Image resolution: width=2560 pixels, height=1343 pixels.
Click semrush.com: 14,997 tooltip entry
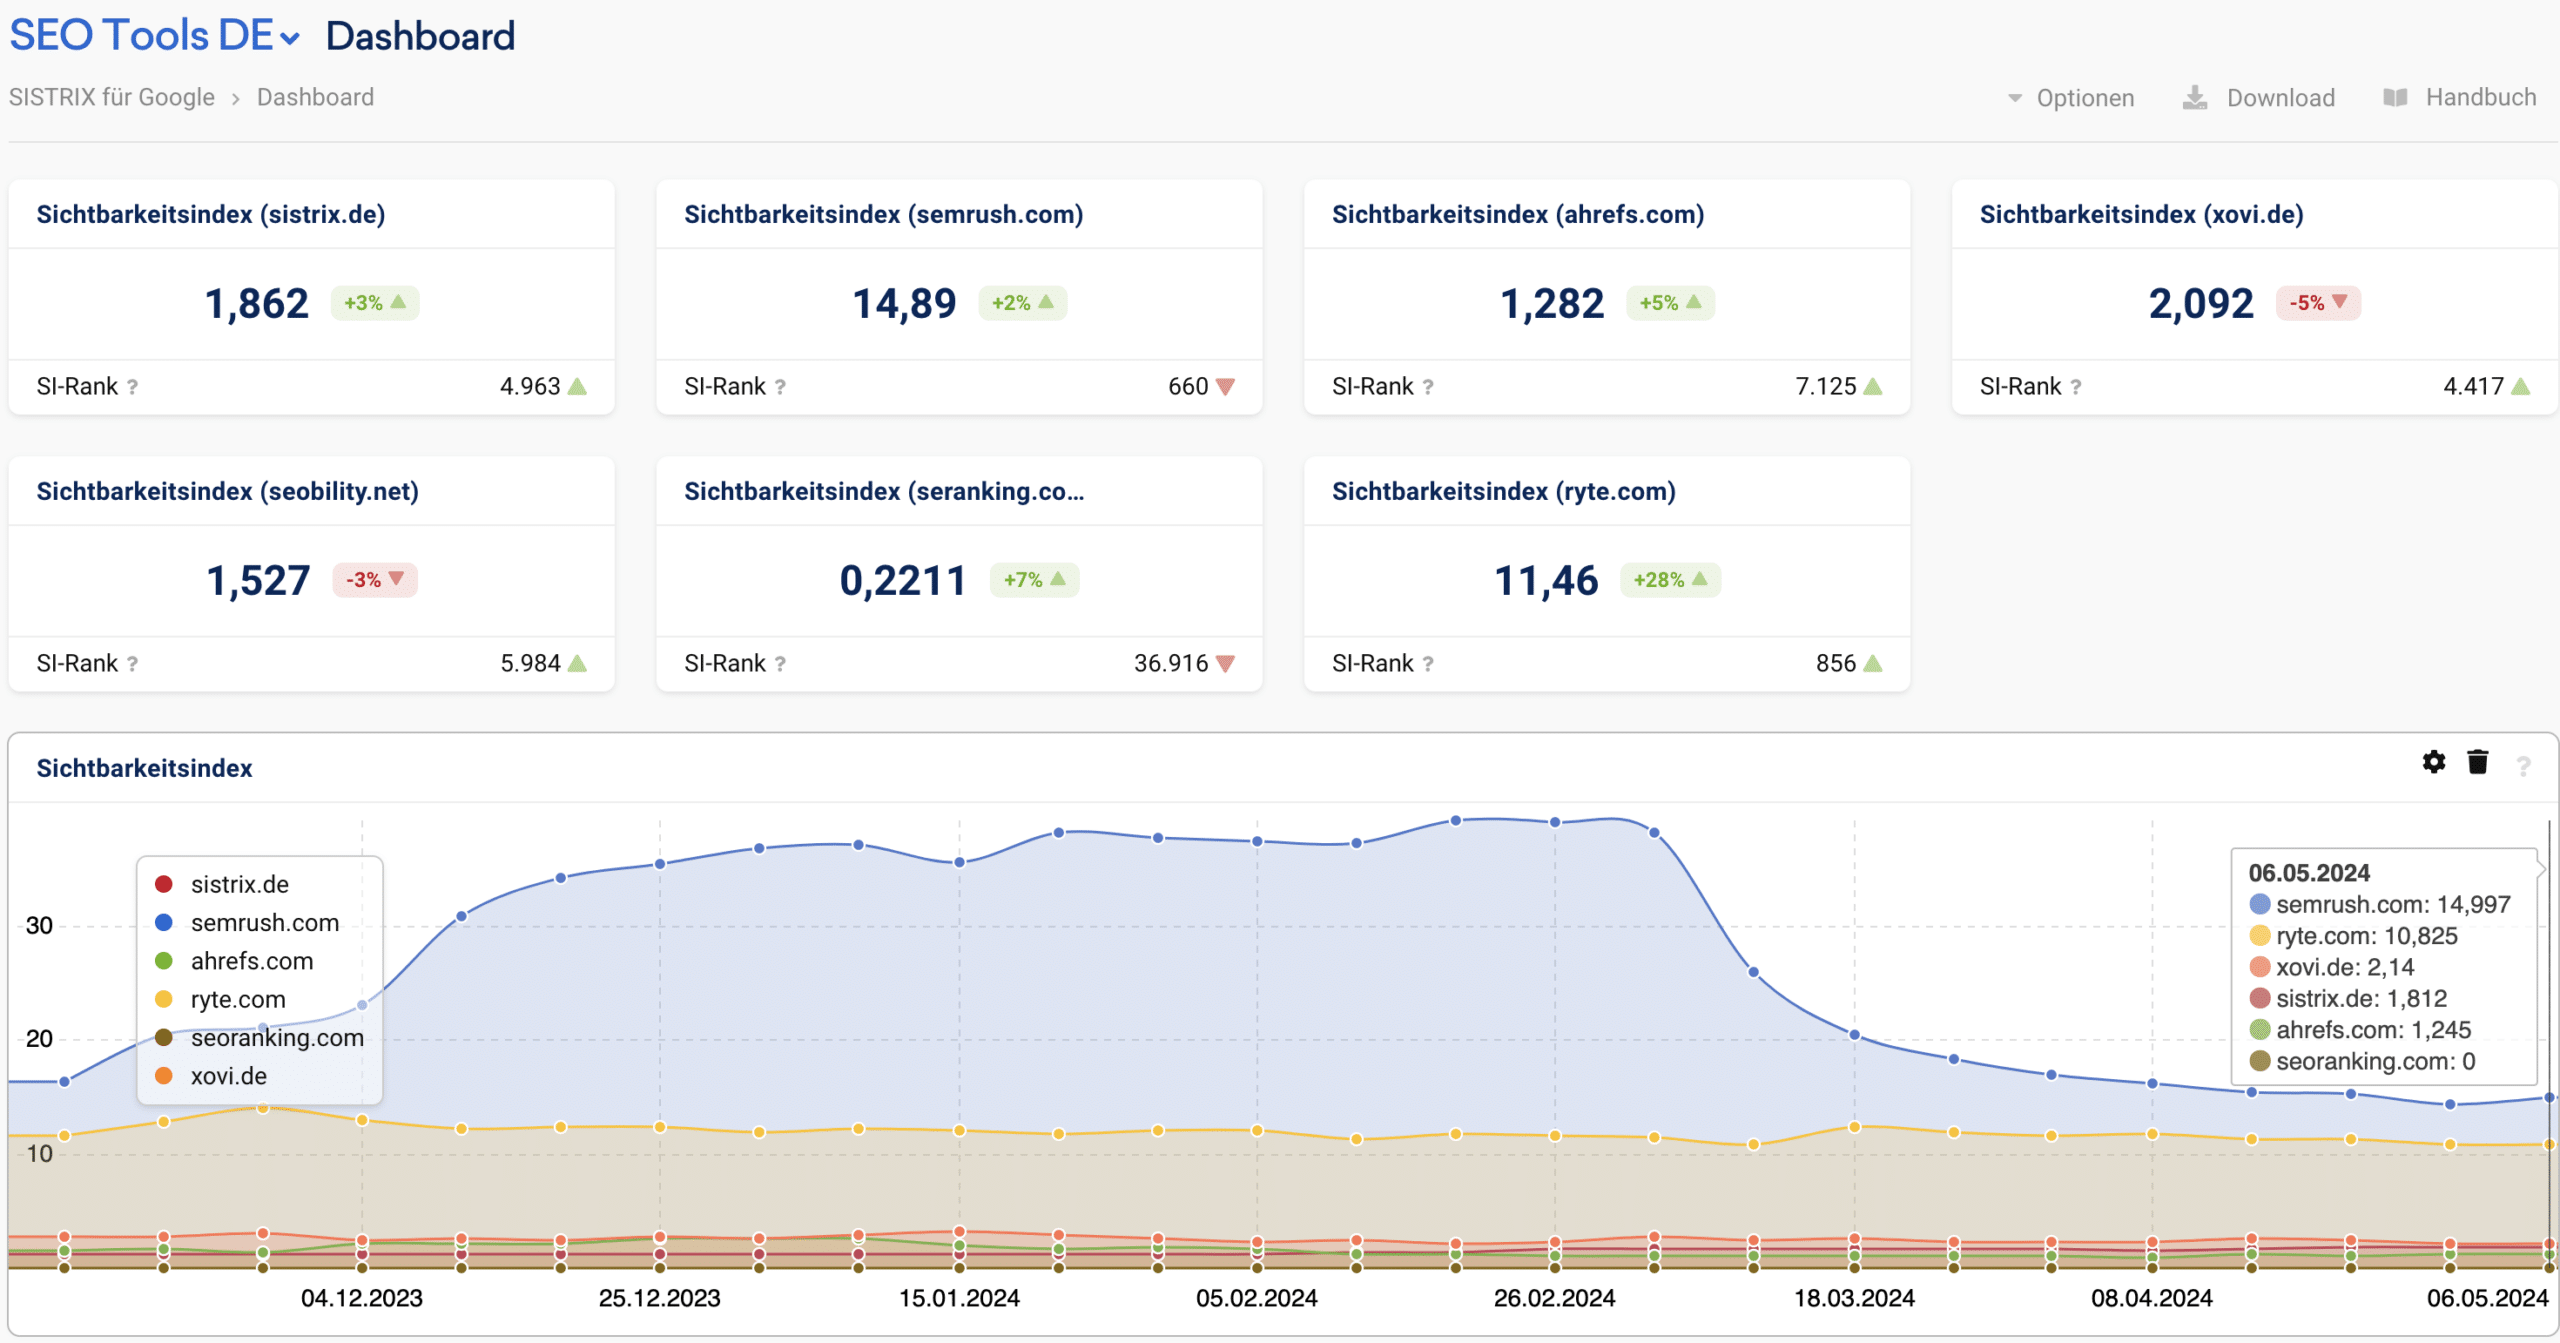click(2380, 905)
